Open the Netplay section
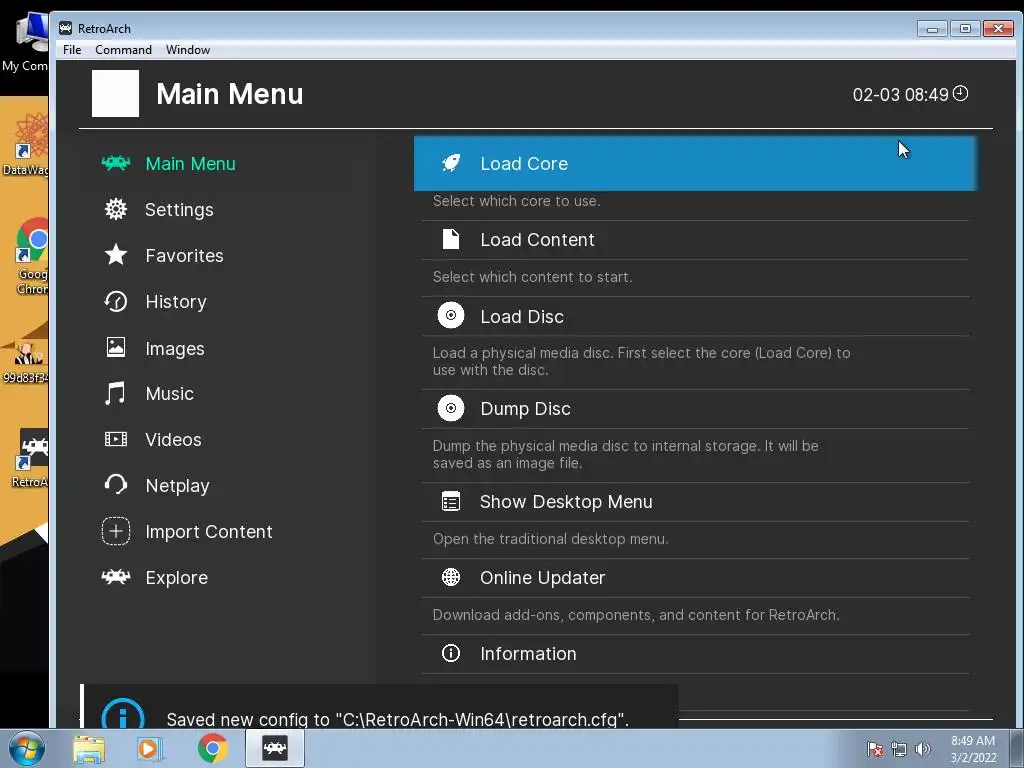 [177, 486]
